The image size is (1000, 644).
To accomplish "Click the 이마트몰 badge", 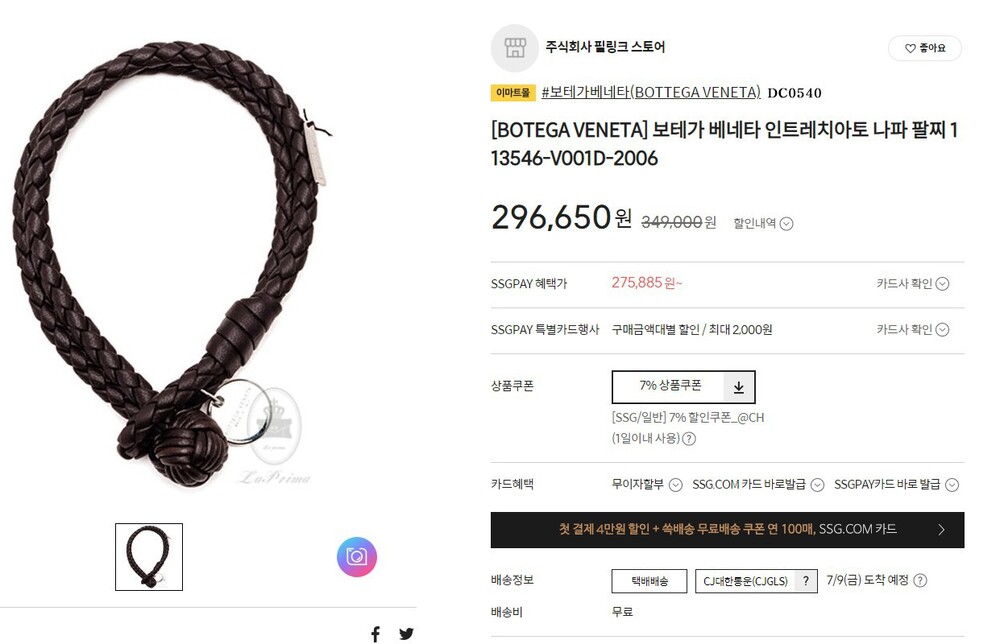I will (x=513, y=92).
